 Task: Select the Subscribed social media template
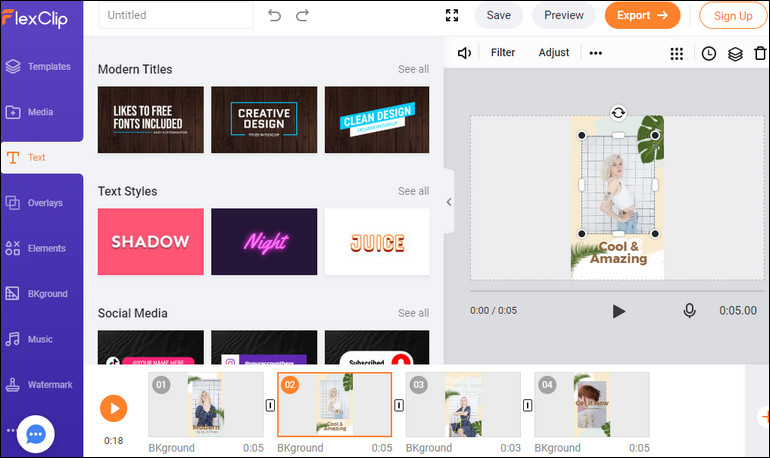point(377,347)
